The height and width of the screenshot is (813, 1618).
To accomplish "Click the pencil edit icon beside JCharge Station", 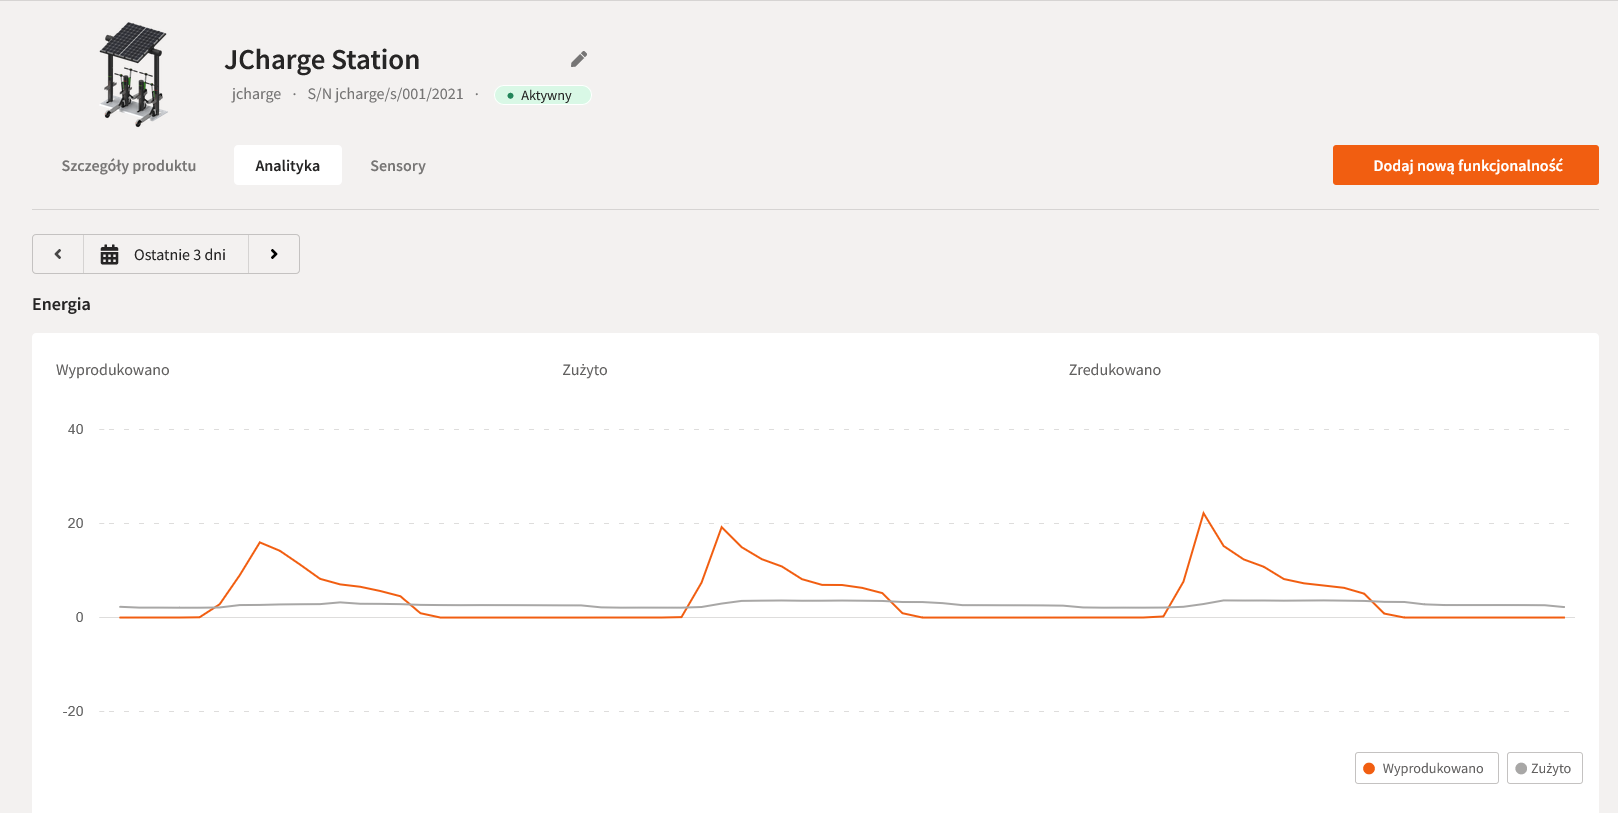I will point(579,59).
